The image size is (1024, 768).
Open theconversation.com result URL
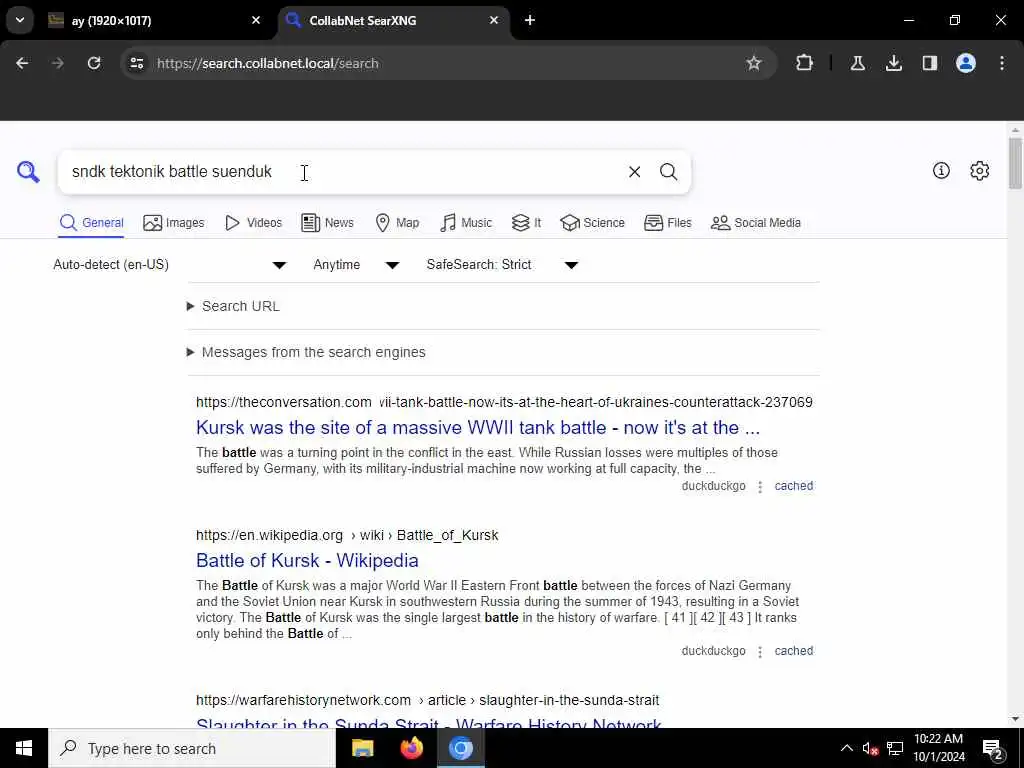[504, 402]
